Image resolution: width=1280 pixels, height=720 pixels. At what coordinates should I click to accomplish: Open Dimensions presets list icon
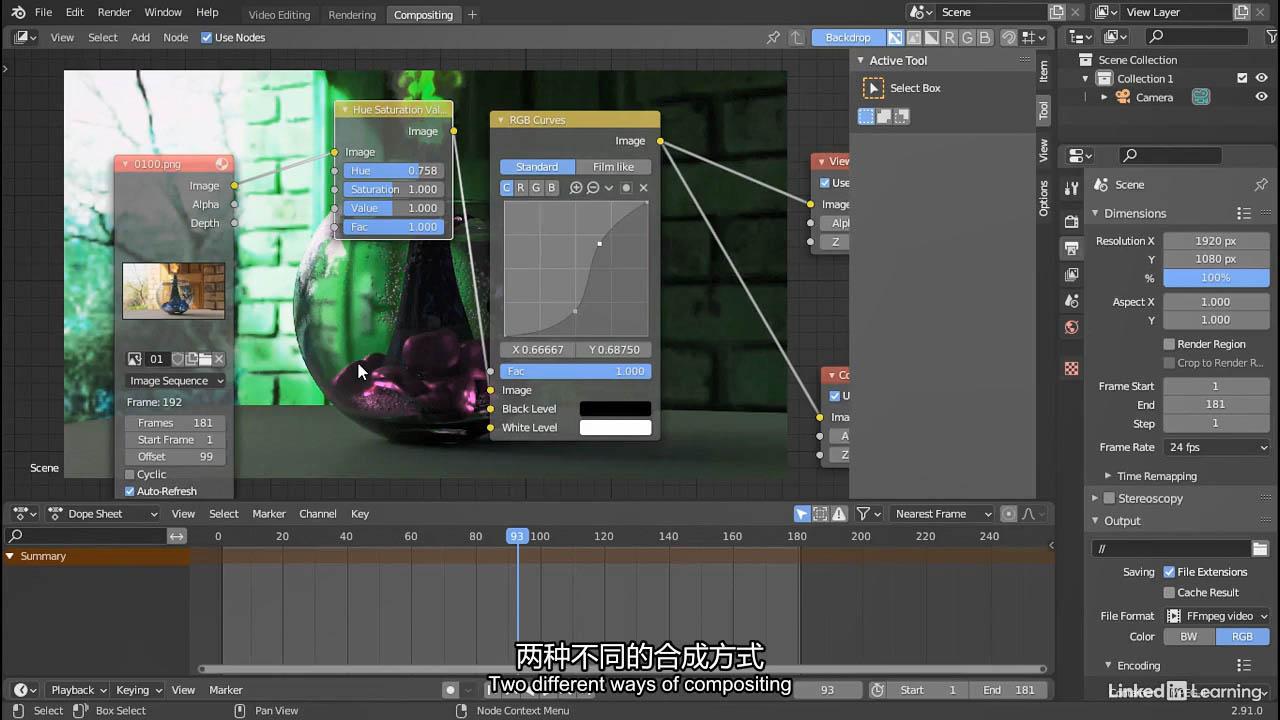[x=1244, y=213]
